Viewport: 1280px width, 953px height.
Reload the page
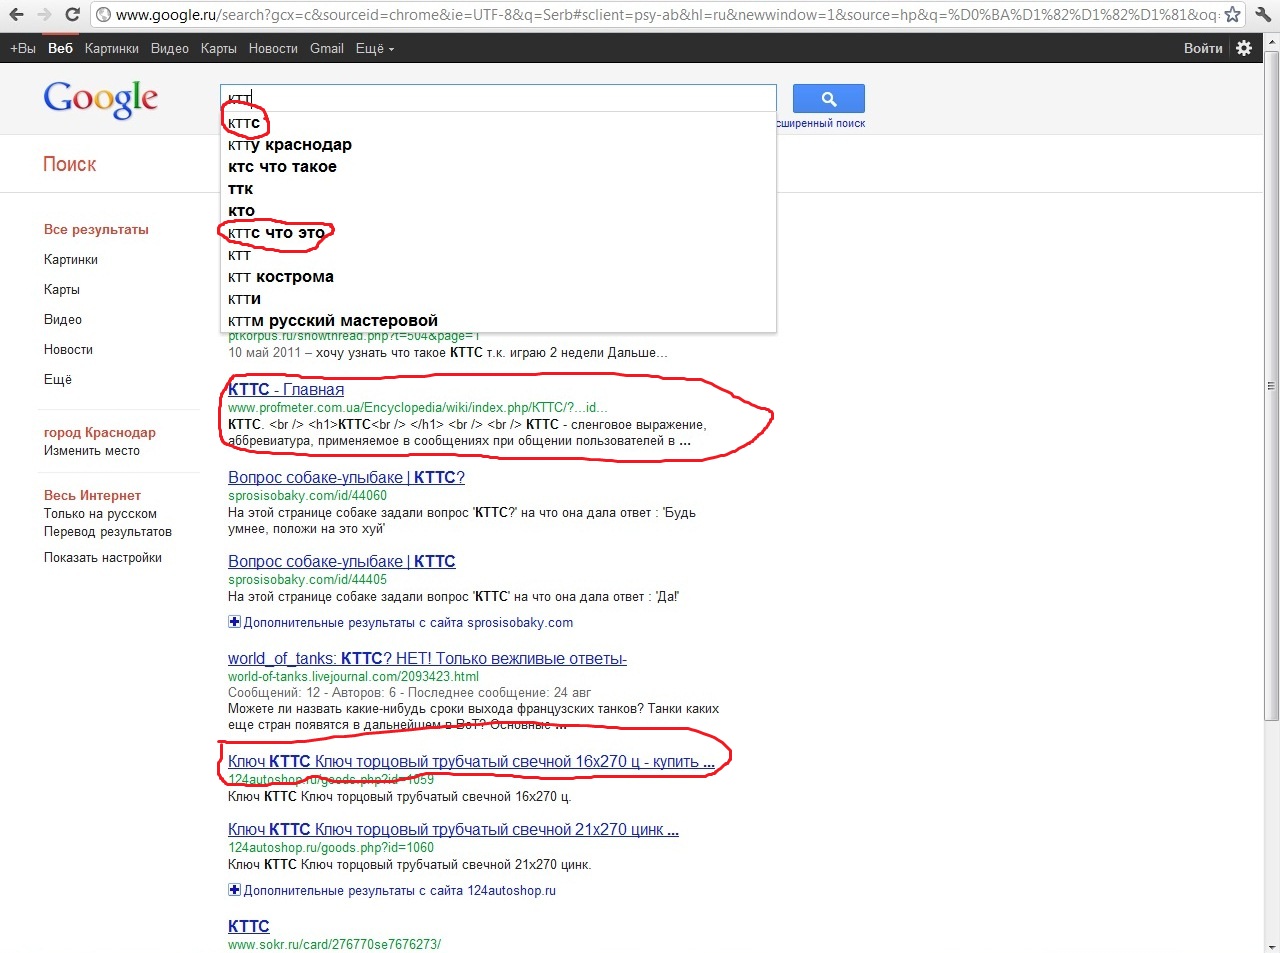(72, 14)
